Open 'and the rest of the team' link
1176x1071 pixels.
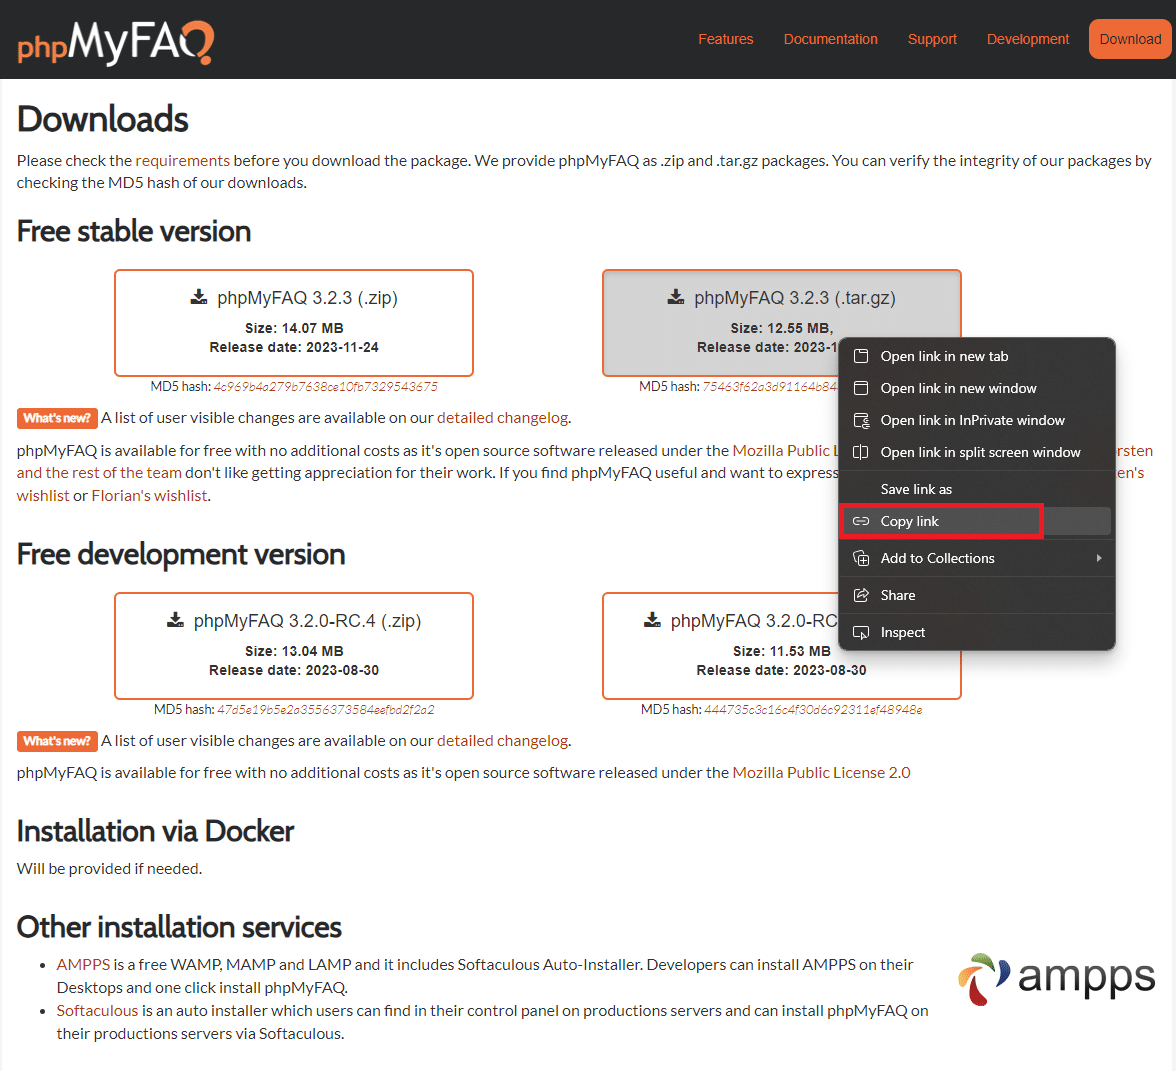click(x=99, y=472)
